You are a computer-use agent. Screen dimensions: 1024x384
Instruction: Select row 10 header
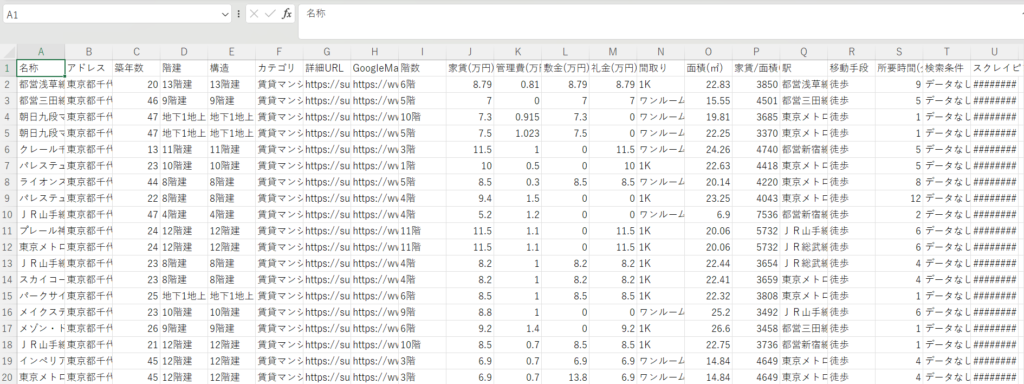[x=8, y=214]
